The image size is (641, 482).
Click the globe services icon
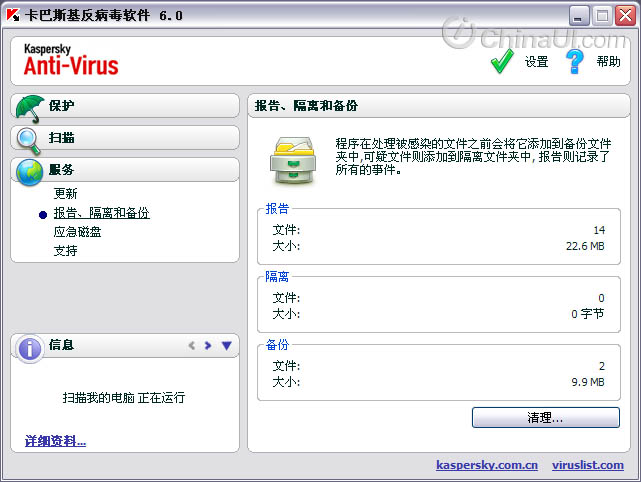(29, 172)
